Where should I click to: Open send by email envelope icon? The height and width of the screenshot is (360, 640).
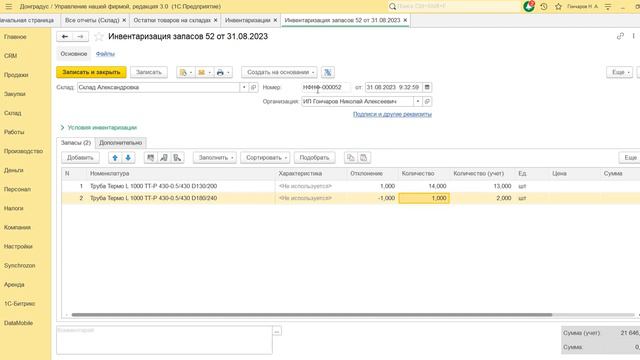(x=204, y=72)
